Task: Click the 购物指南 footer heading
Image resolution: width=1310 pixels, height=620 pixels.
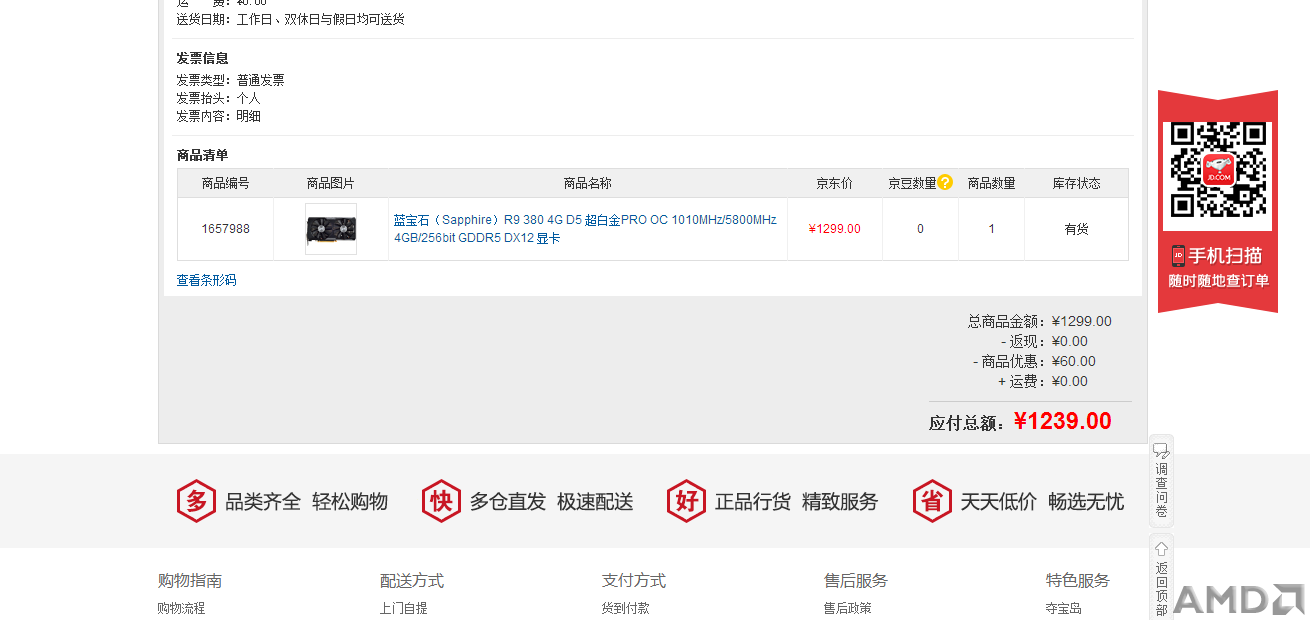Action: tap(190, 581)
